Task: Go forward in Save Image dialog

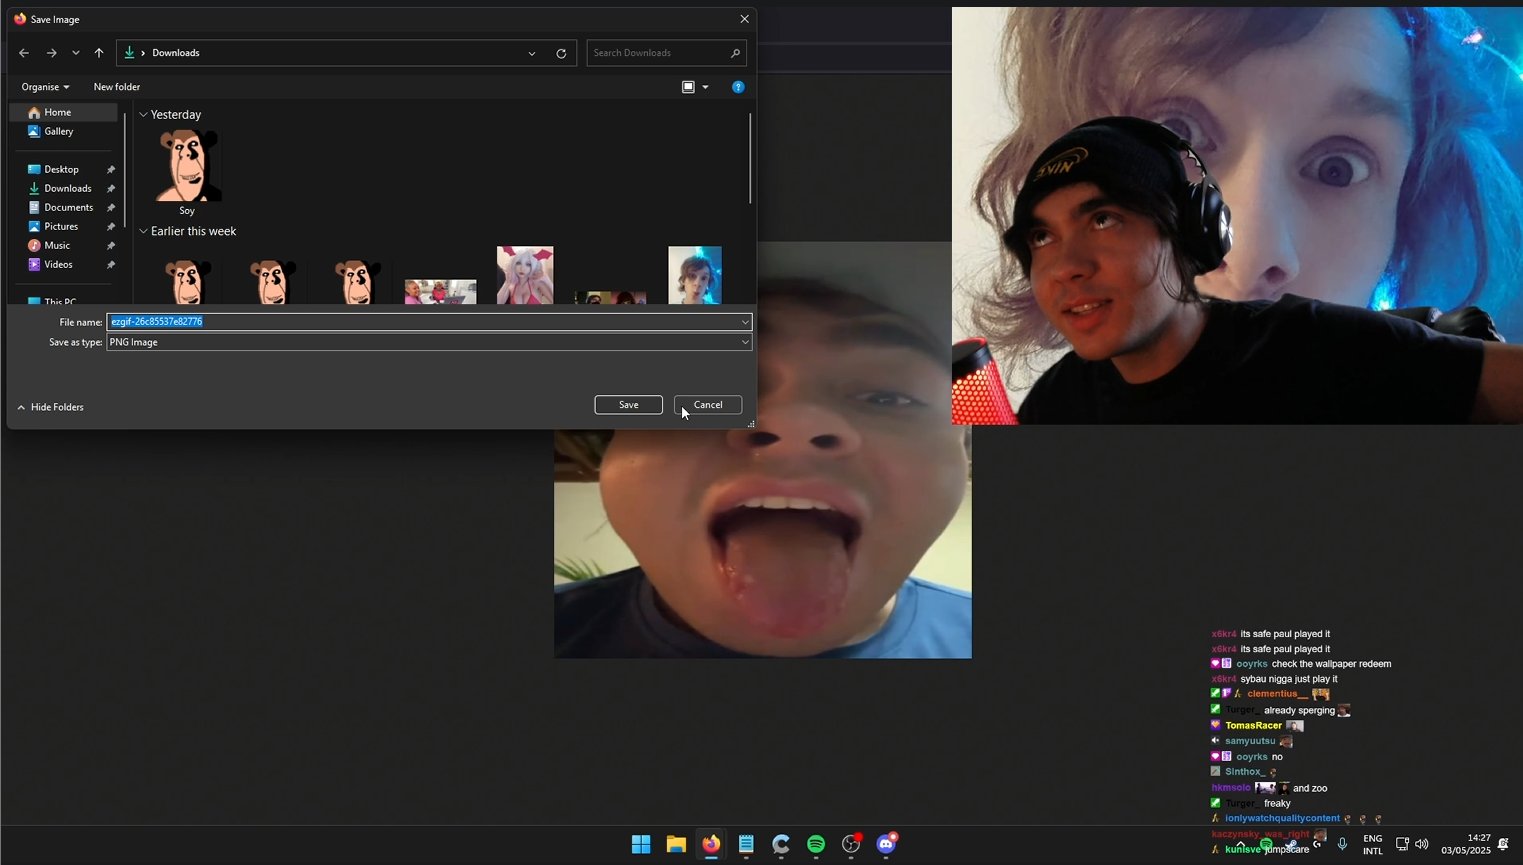Action: click(x=51, y=53)
